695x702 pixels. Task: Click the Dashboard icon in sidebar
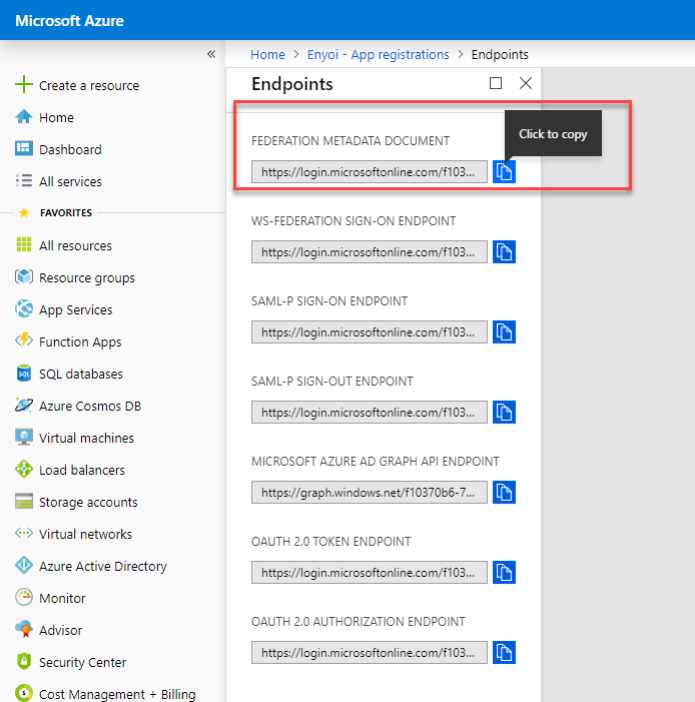pos(24,149)
